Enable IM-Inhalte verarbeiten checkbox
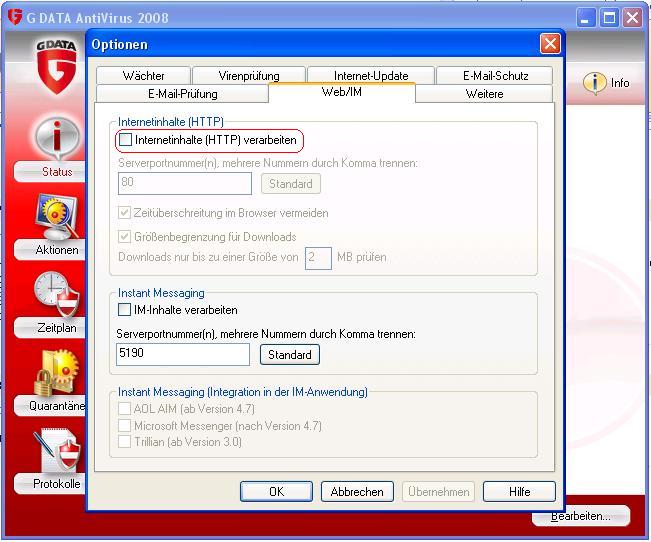The width and height of the screenshot is (651, 542). pos(124,310)
